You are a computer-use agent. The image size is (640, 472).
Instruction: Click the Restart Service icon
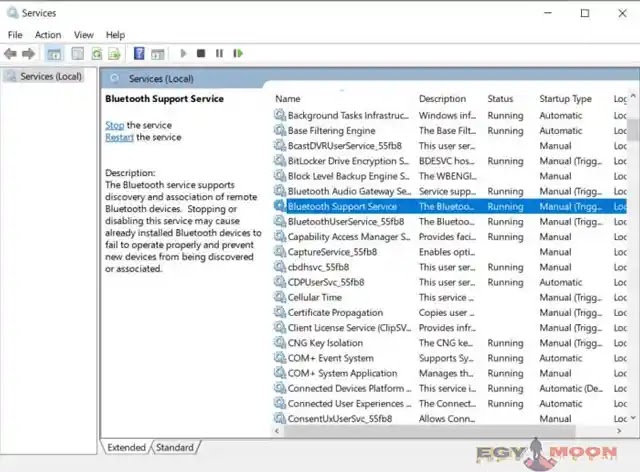(238, 53)
